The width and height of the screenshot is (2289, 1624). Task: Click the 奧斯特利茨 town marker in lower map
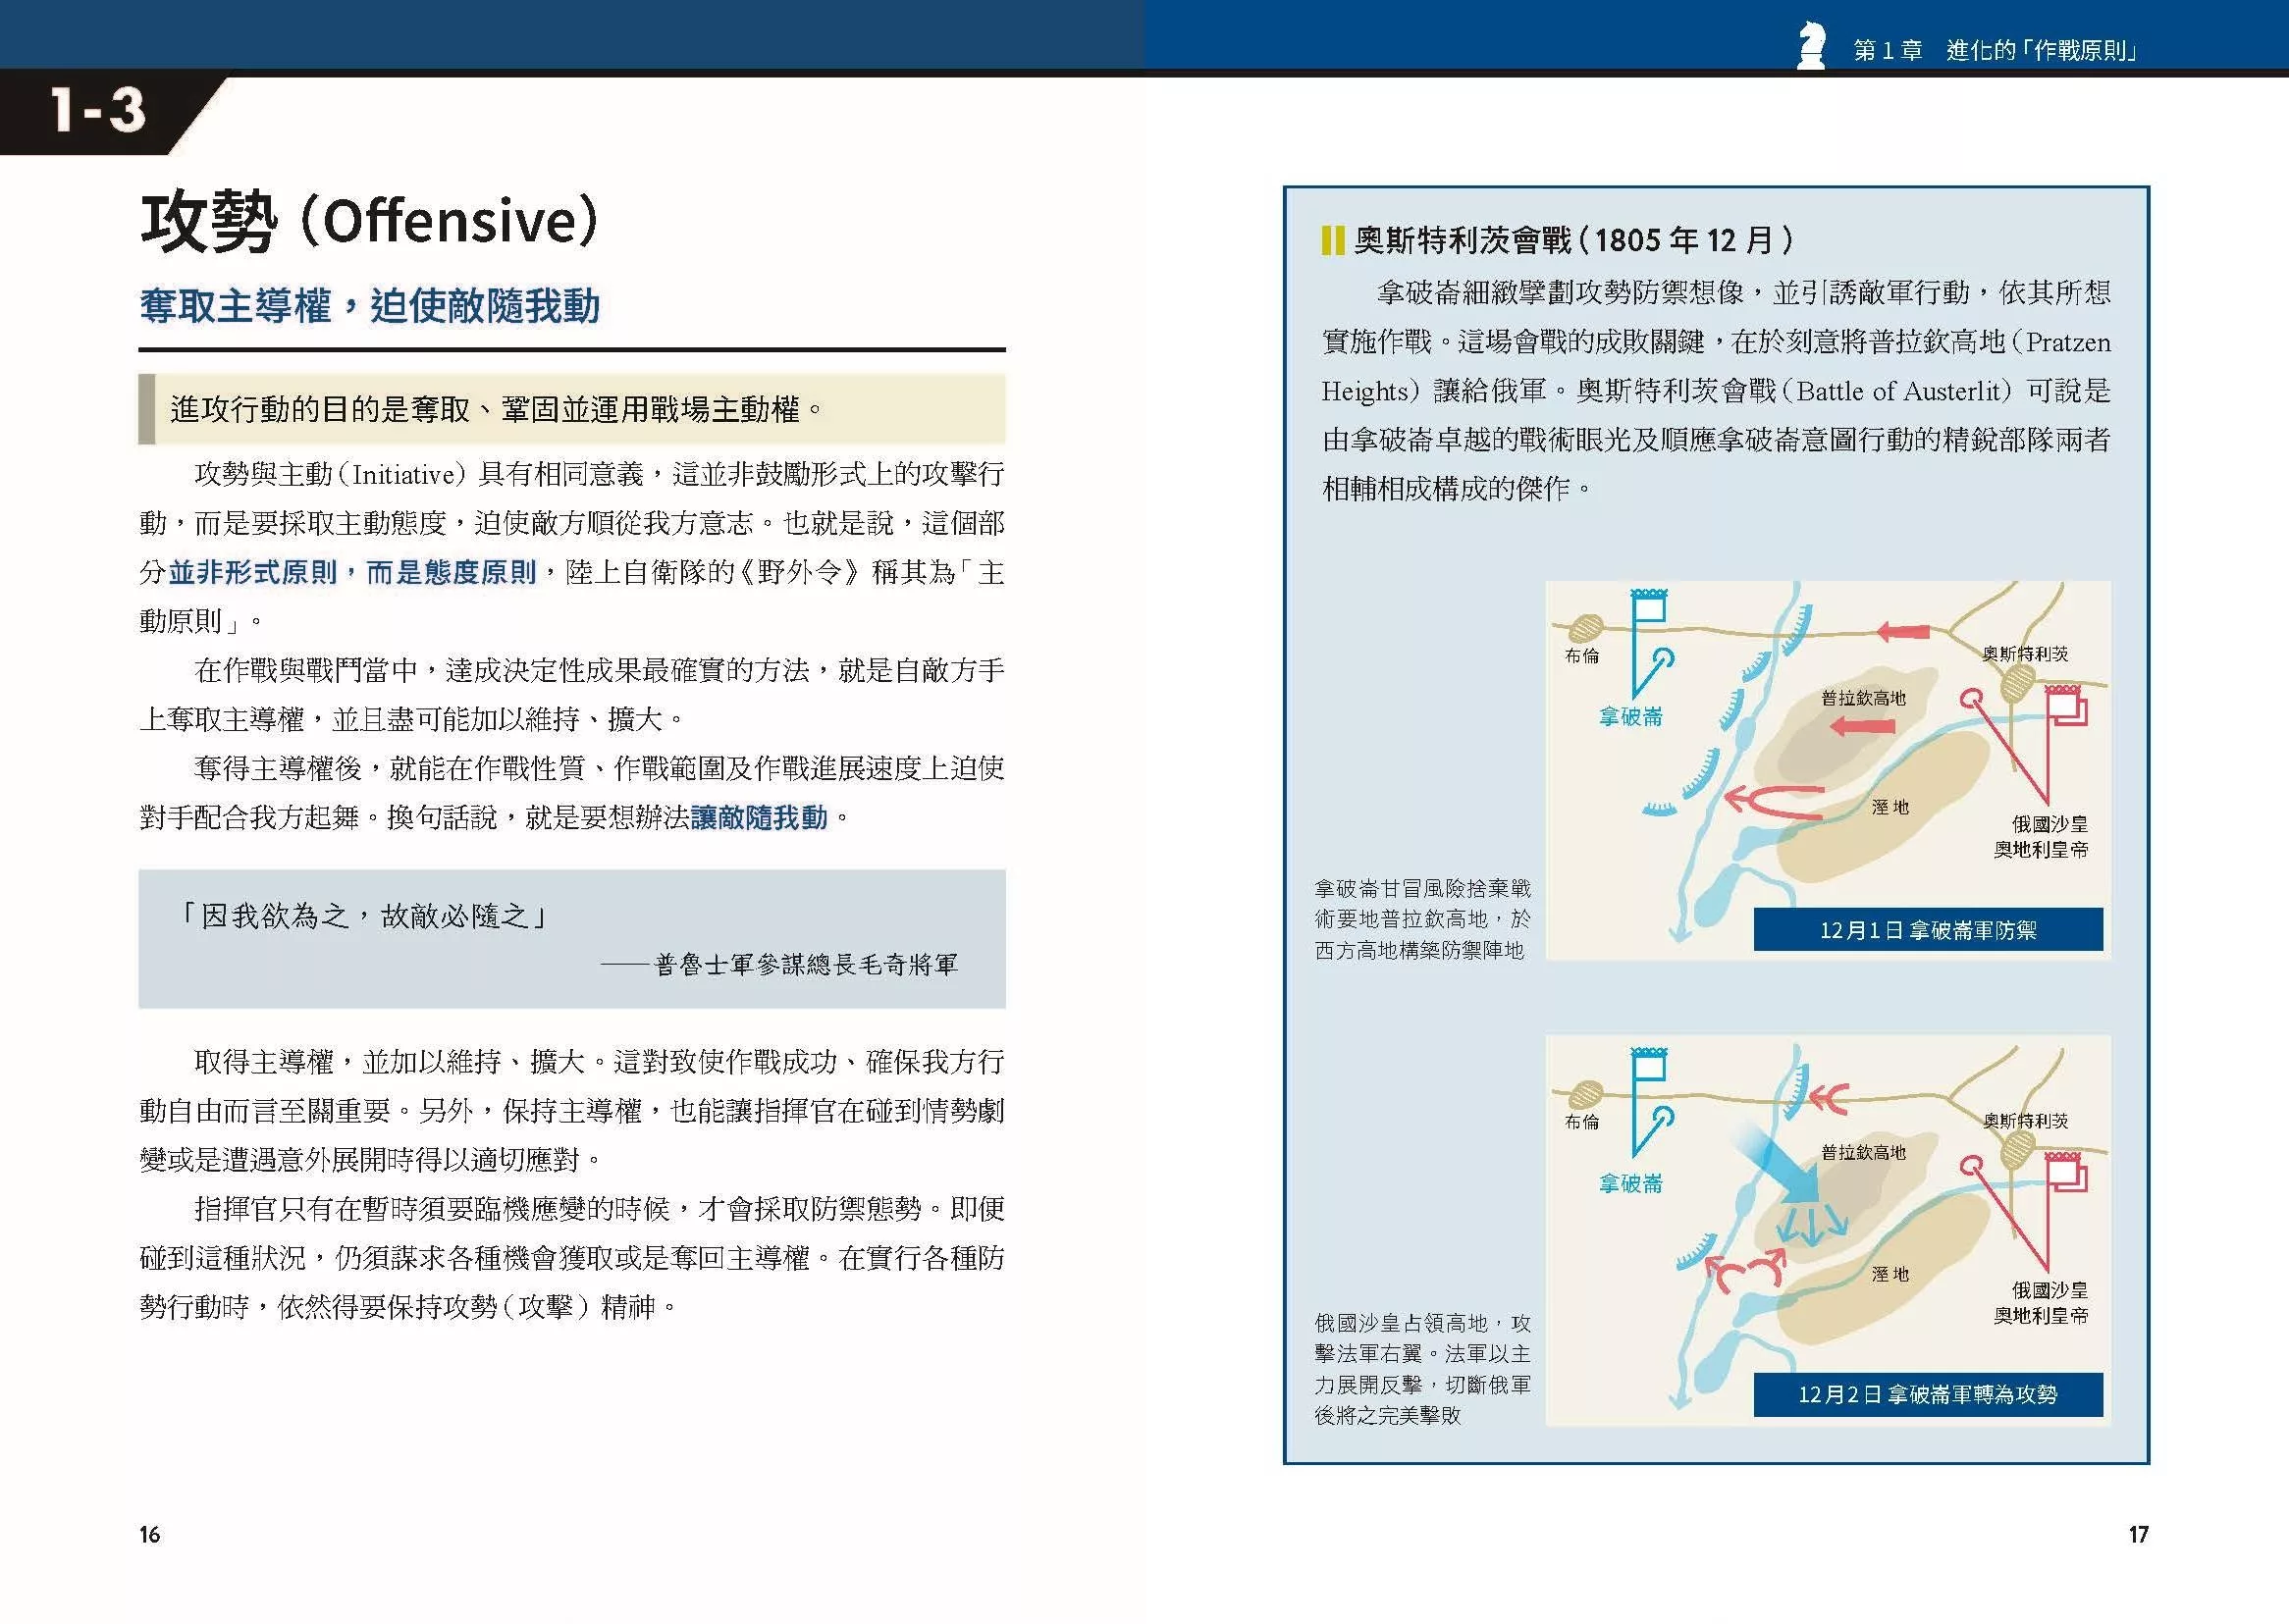(x=2018, y=1150)
